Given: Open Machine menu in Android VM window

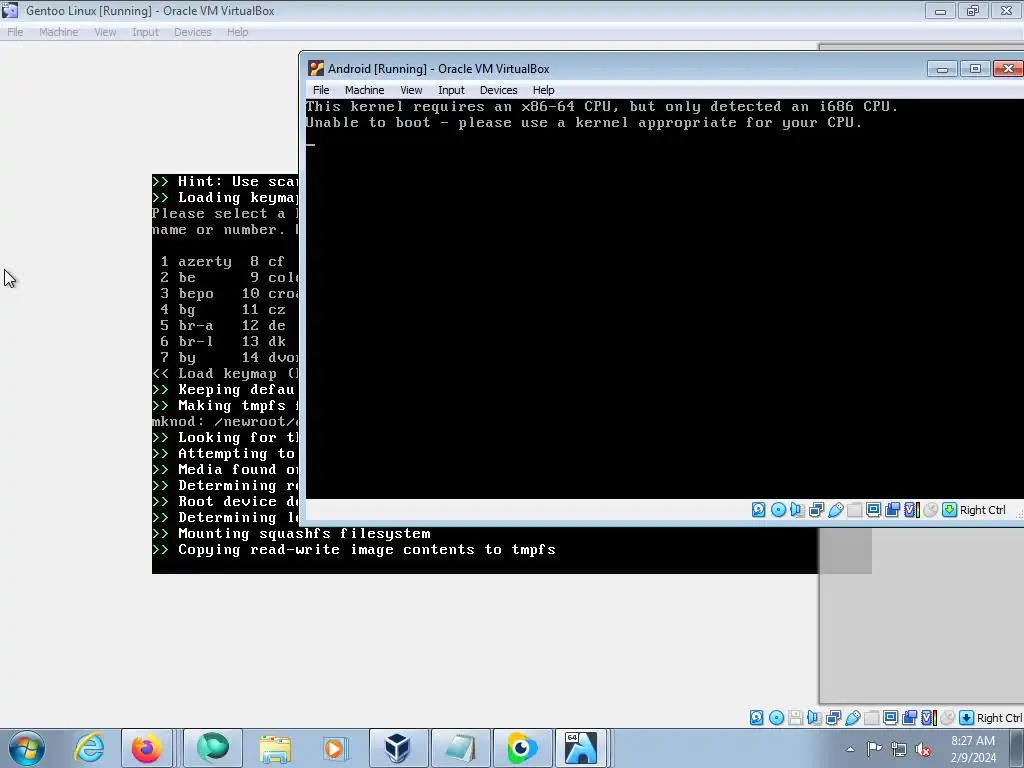Looking at the screenshot, I should (364, 90).
